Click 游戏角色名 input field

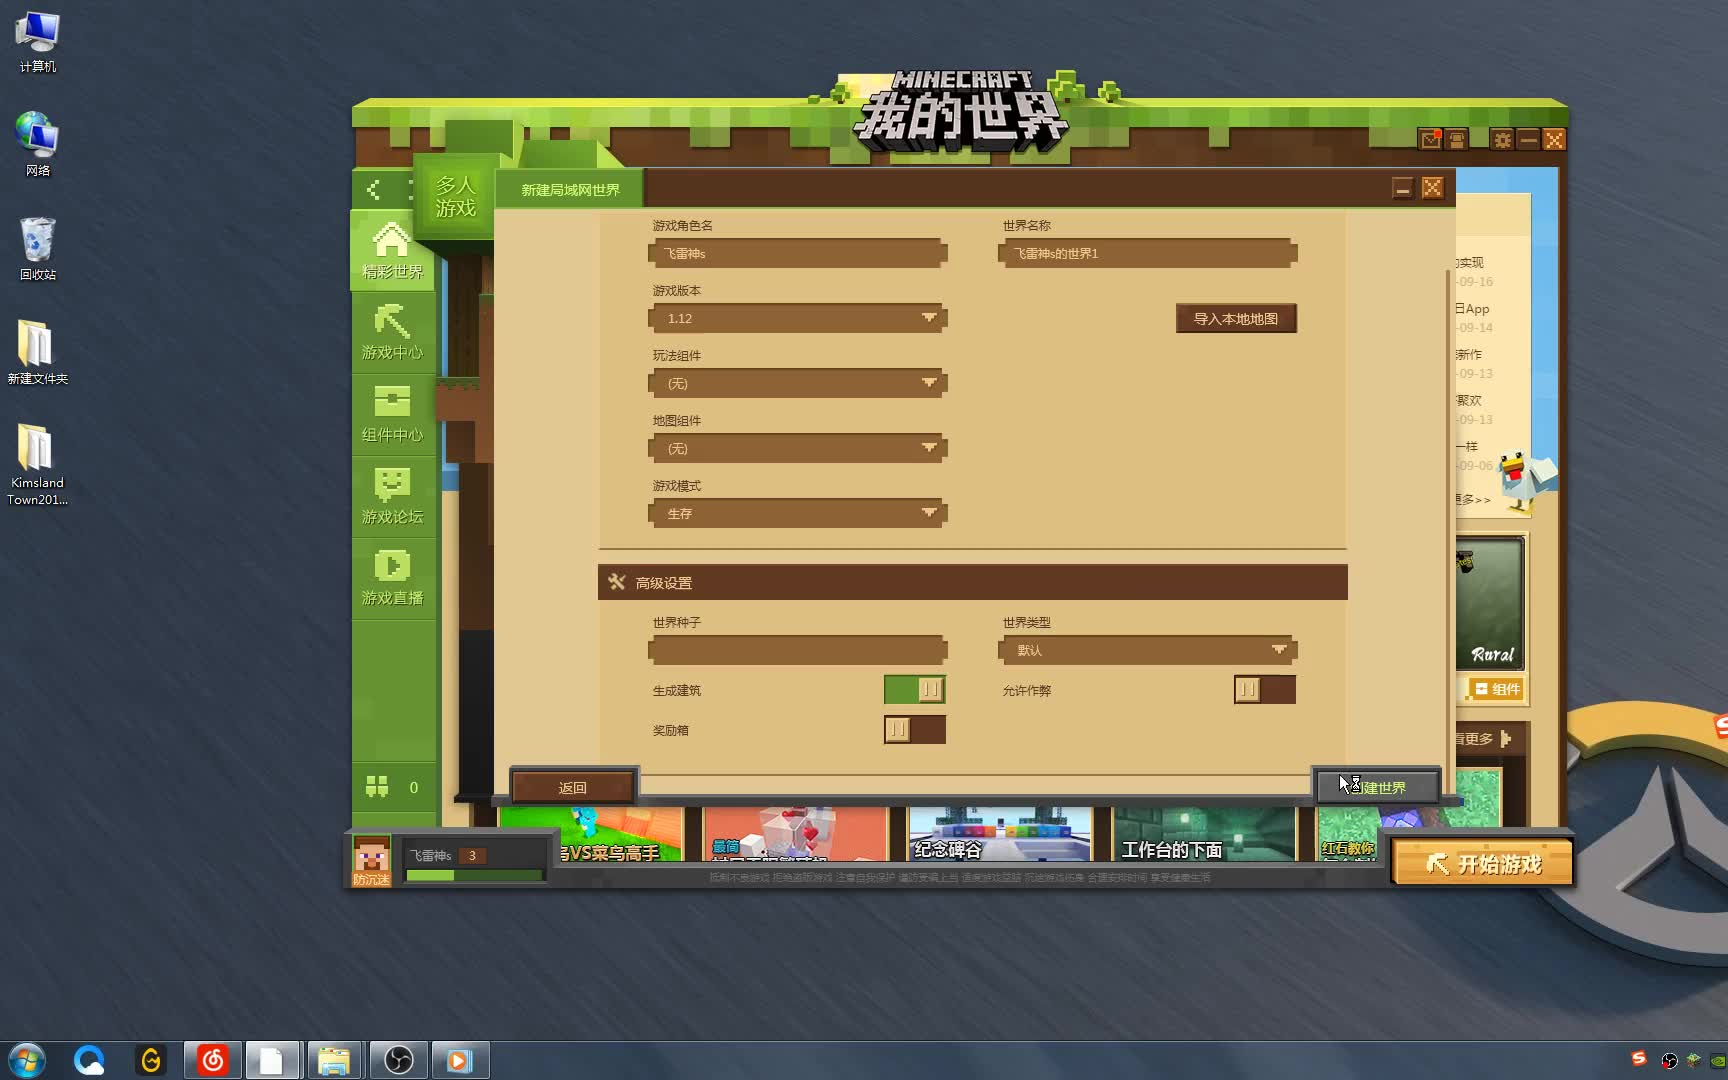click(798, 253)
